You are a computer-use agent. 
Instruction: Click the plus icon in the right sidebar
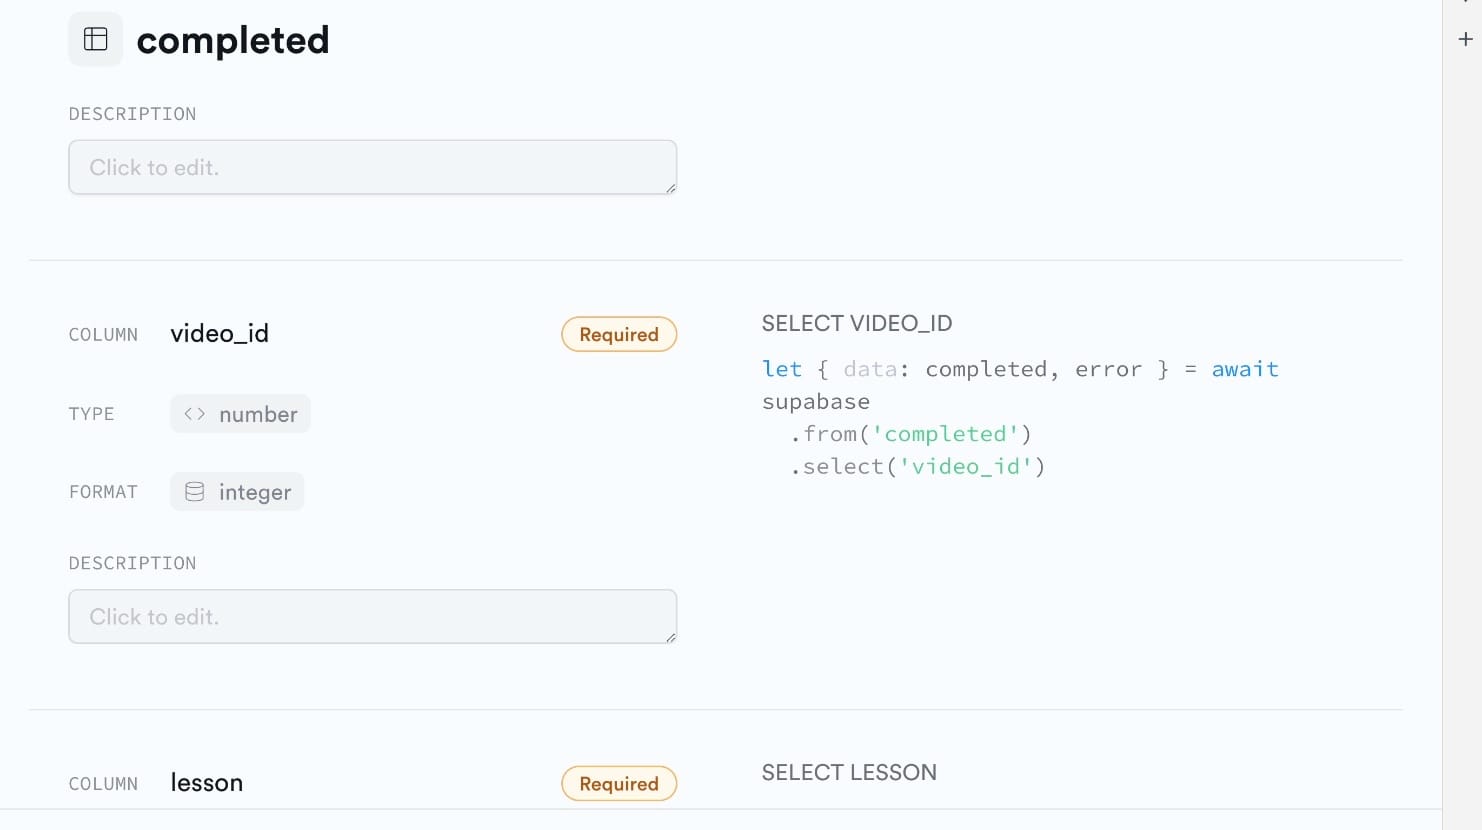point(1465,40)
